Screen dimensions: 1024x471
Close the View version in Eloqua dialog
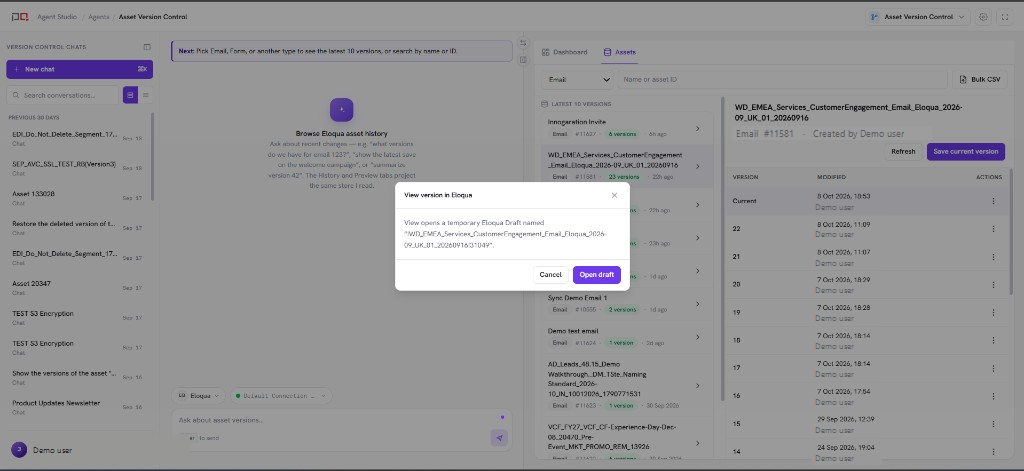(x=614, y=195)
